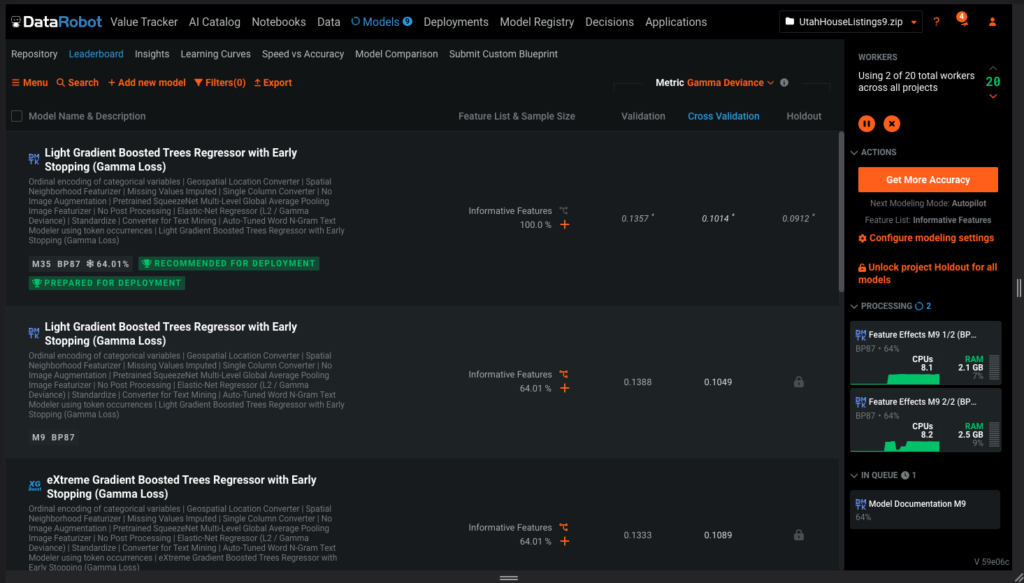Open the Leaderboard Menu
The image size is (1024, 583).
click(x=29, y=83)
